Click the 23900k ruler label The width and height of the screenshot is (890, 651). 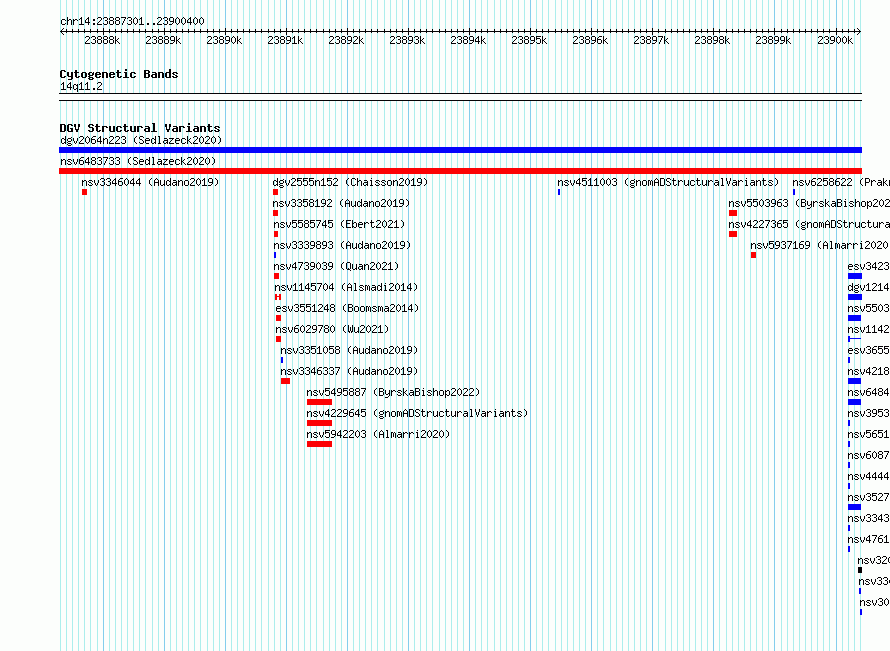coord(835,40)
